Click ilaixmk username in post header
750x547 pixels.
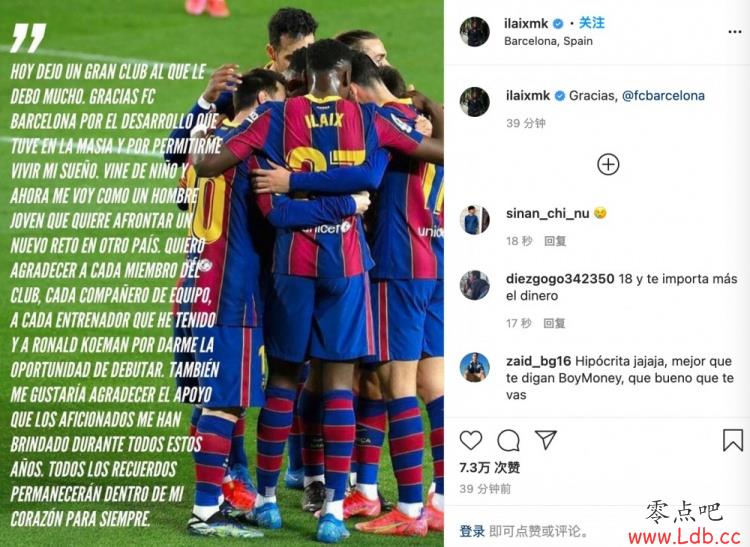pyautogui.click(x=526, y=23)
